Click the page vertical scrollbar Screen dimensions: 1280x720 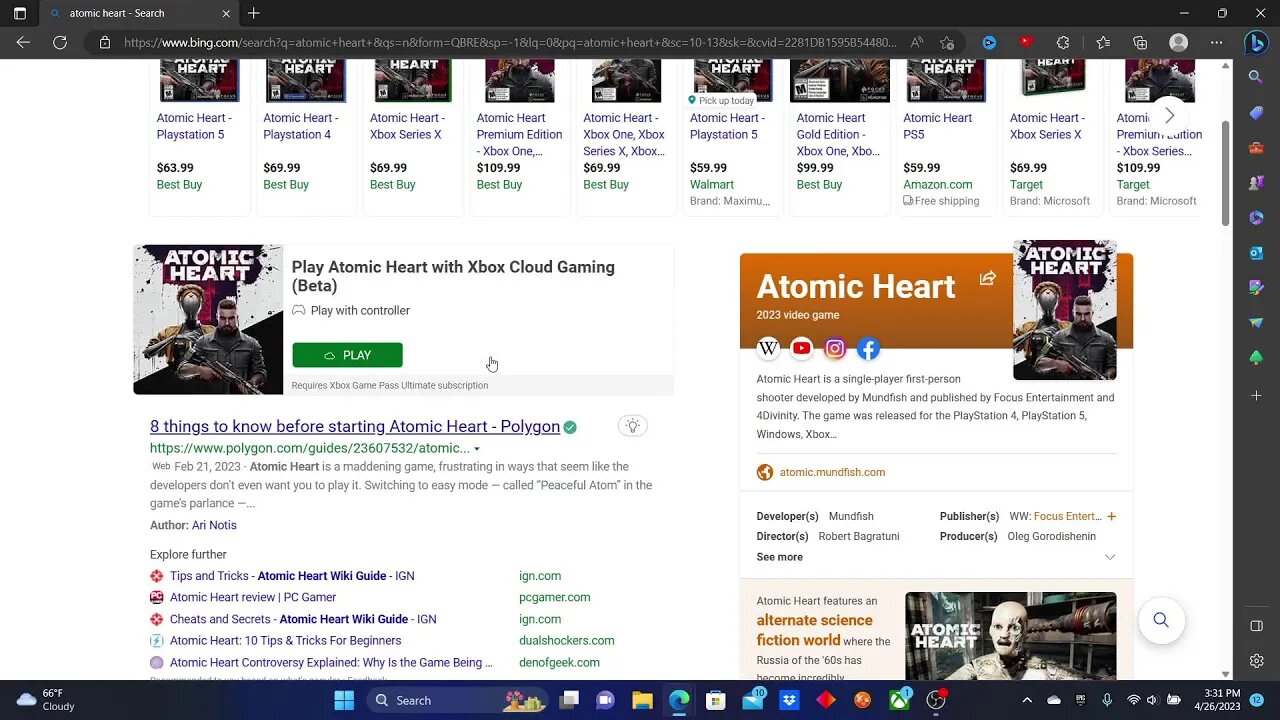[x=1225, y=175]
